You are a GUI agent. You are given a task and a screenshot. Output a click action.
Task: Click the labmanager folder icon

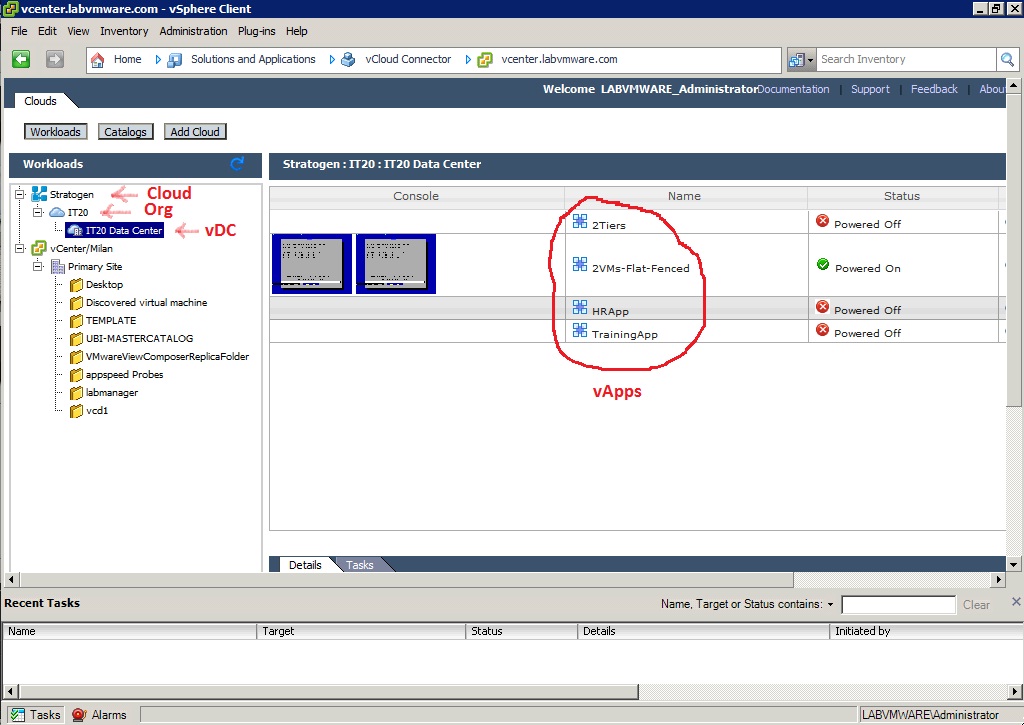pyautogui.click(x=76, y=393)
